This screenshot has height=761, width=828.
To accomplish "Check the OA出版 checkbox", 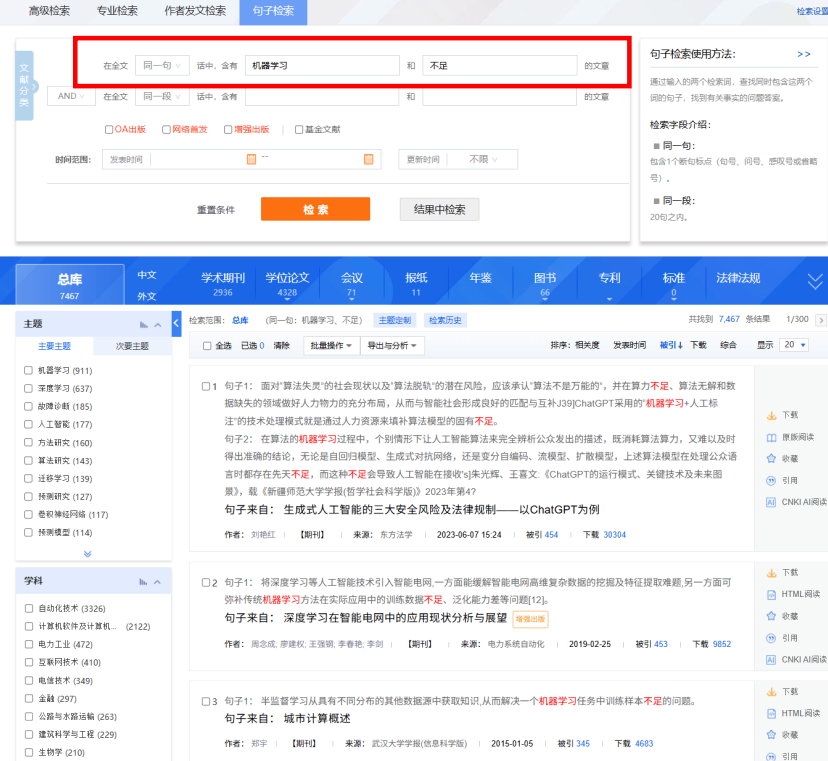I will (109, 129).
